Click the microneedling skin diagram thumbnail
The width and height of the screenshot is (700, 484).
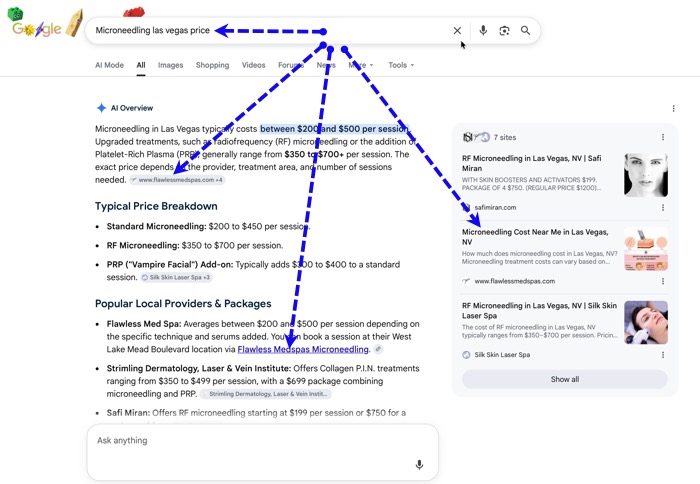pos(646,249)
